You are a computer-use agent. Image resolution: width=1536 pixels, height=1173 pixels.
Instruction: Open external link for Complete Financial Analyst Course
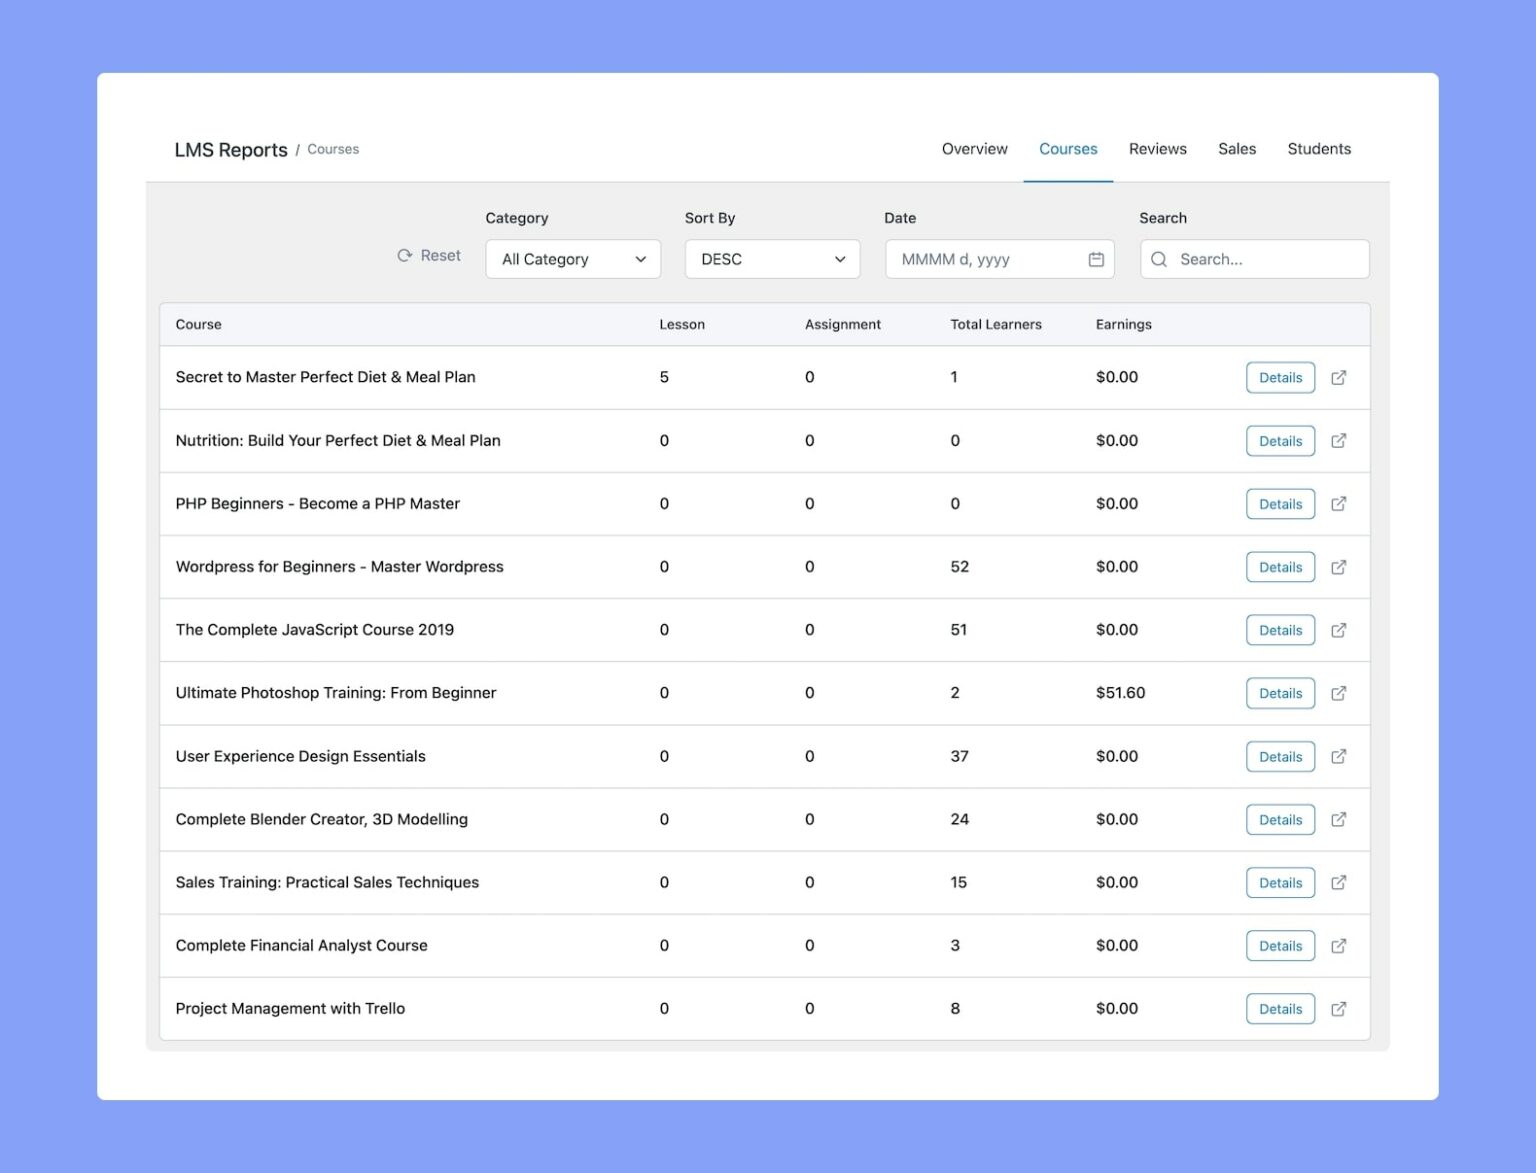[1338, 946]
